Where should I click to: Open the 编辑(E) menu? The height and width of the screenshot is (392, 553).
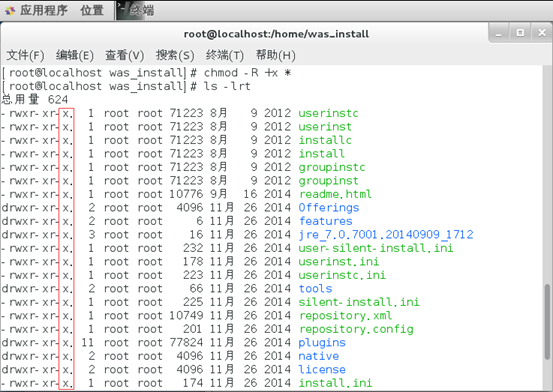(75, 55)
